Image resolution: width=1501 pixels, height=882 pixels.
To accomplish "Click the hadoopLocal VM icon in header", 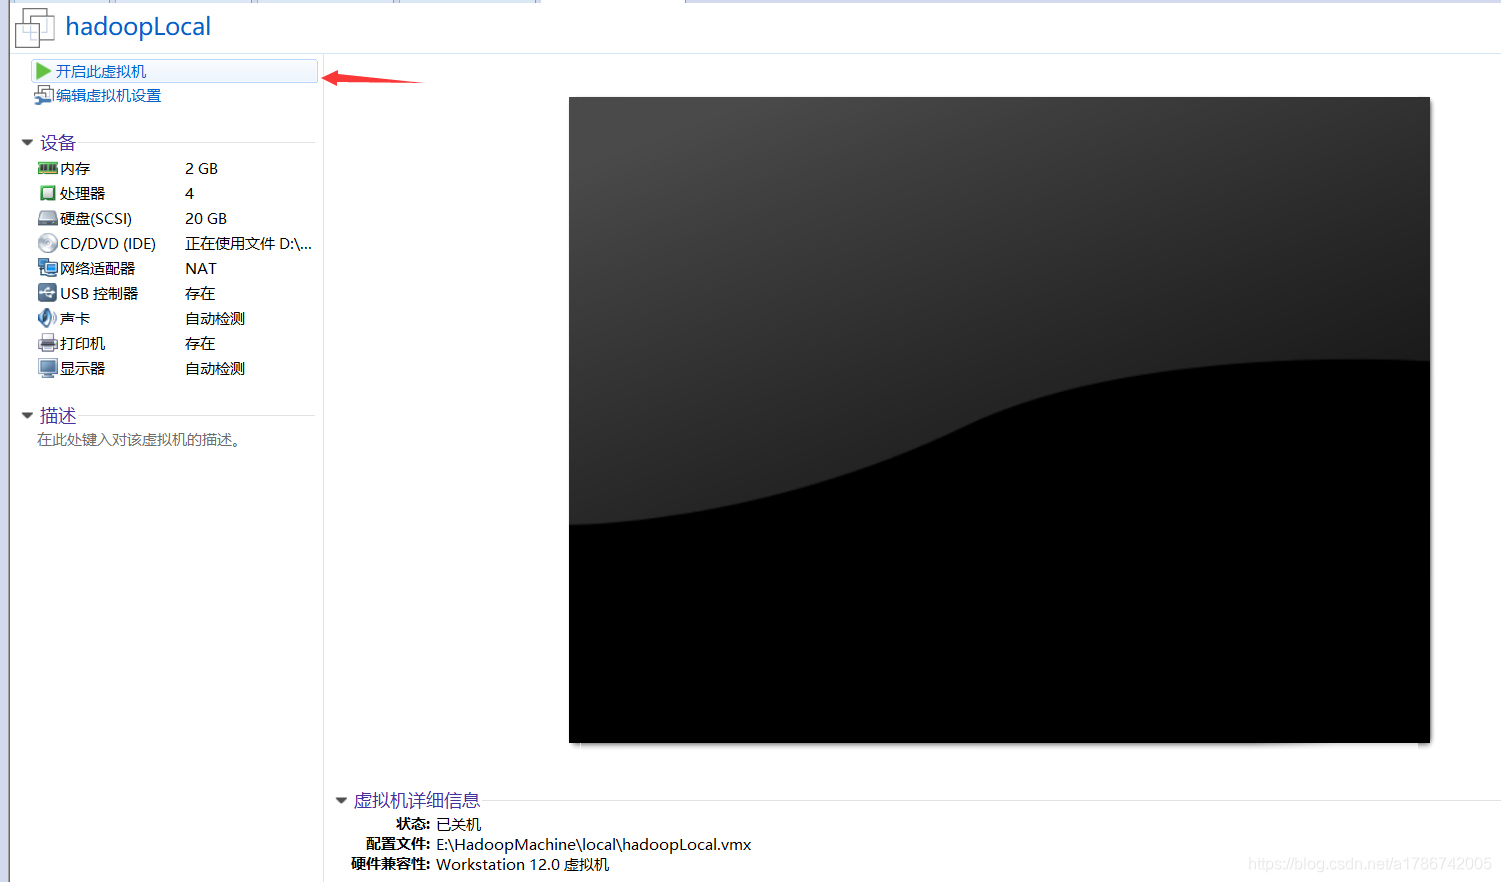I will pyautogui.click(x=35, y=27).
